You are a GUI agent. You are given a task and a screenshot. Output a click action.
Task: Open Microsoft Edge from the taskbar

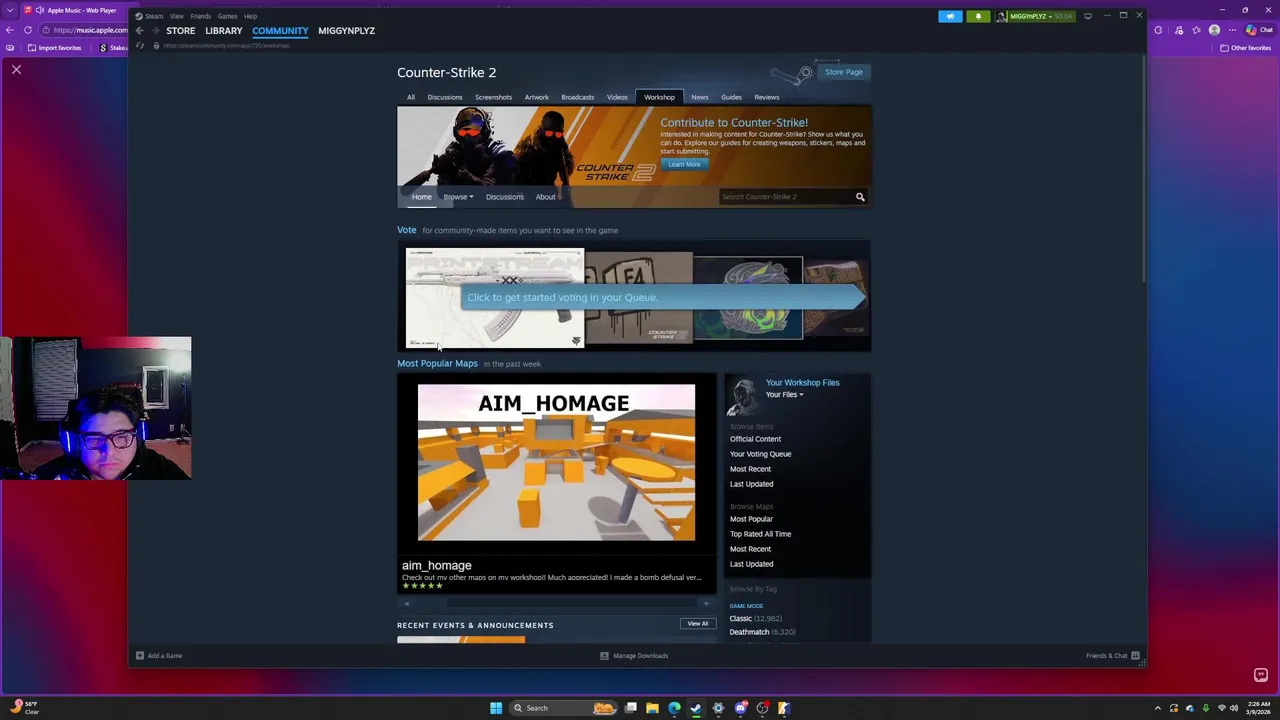coord(674,708)
